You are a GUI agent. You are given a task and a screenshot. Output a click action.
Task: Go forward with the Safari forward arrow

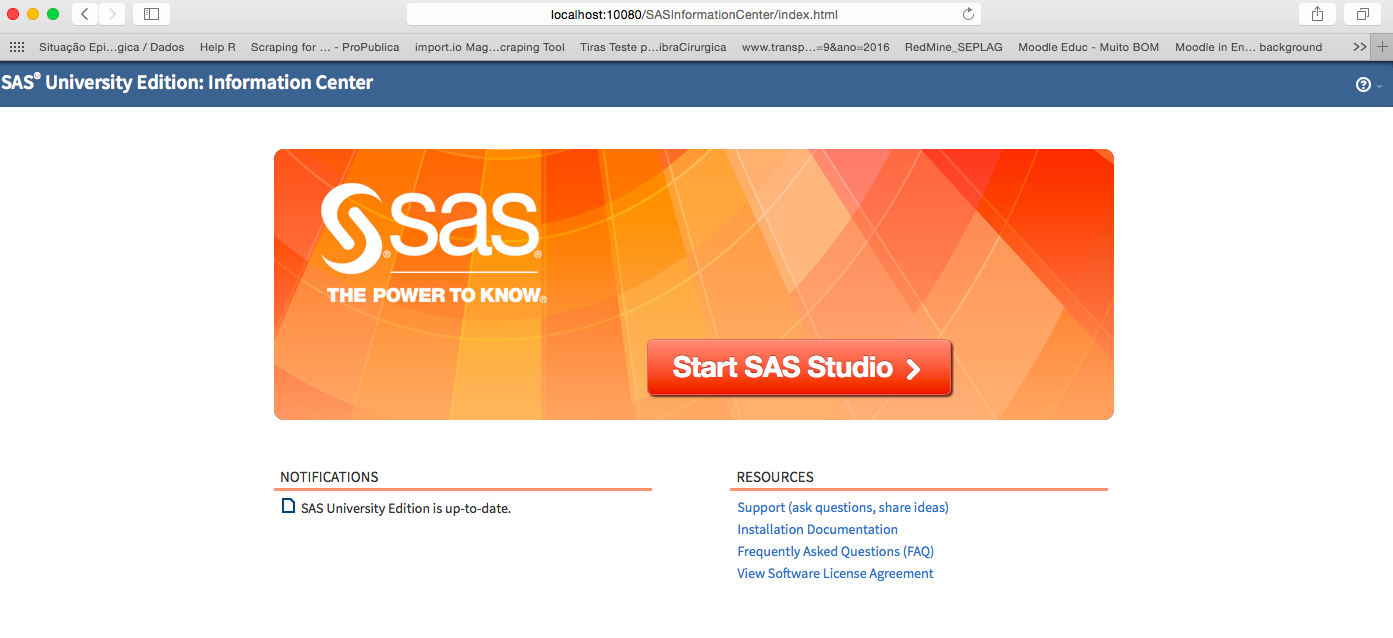click(x=112, y=14)
